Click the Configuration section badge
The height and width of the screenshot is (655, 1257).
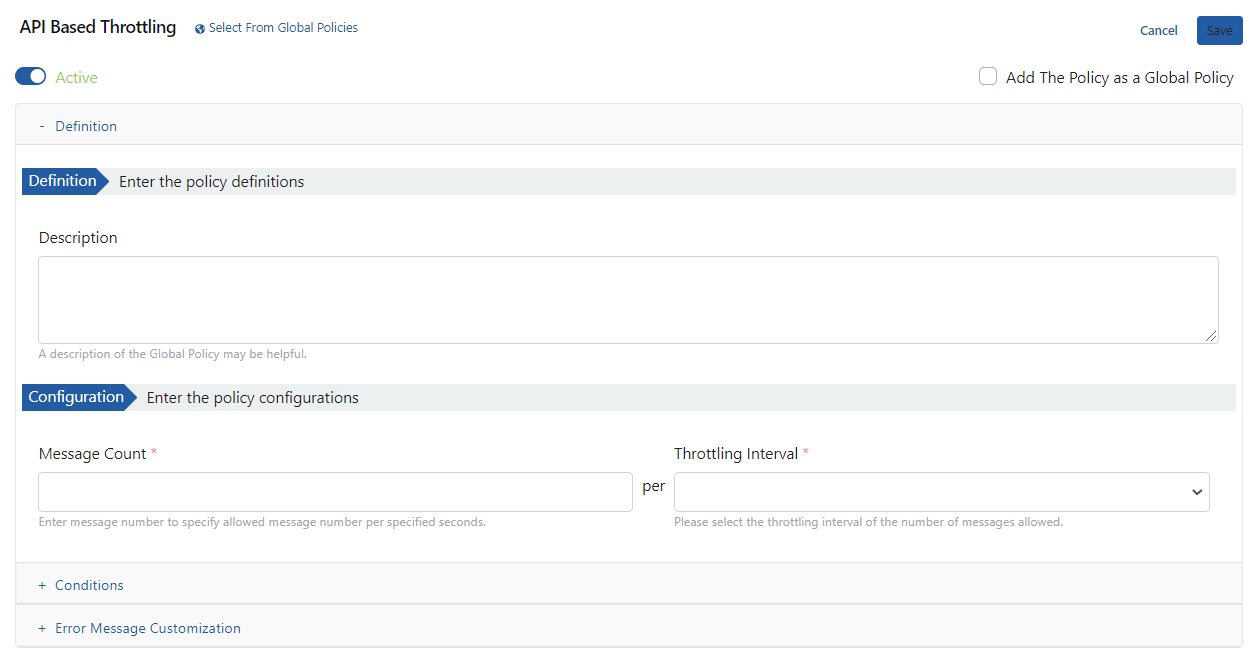pos(77,397)
